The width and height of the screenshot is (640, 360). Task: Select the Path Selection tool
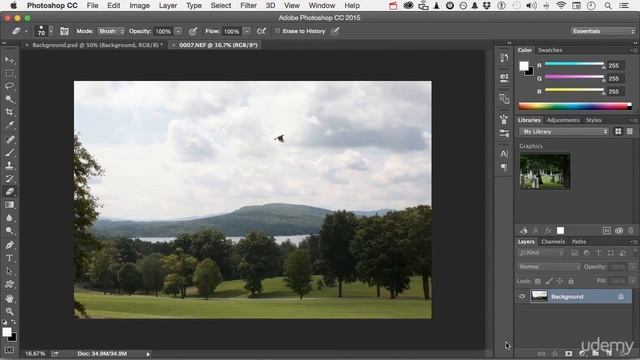[x=9, y=271]
